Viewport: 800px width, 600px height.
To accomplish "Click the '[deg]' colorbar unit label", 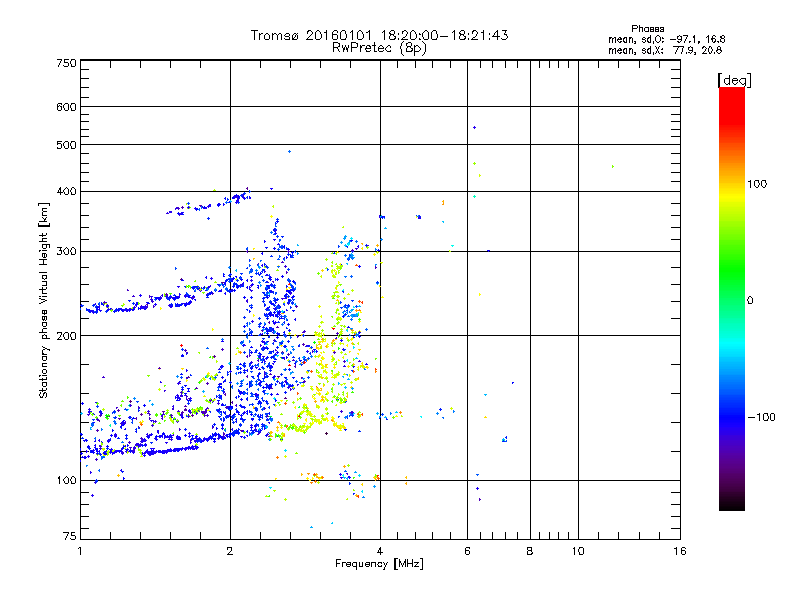I will [x=734, y=80].
